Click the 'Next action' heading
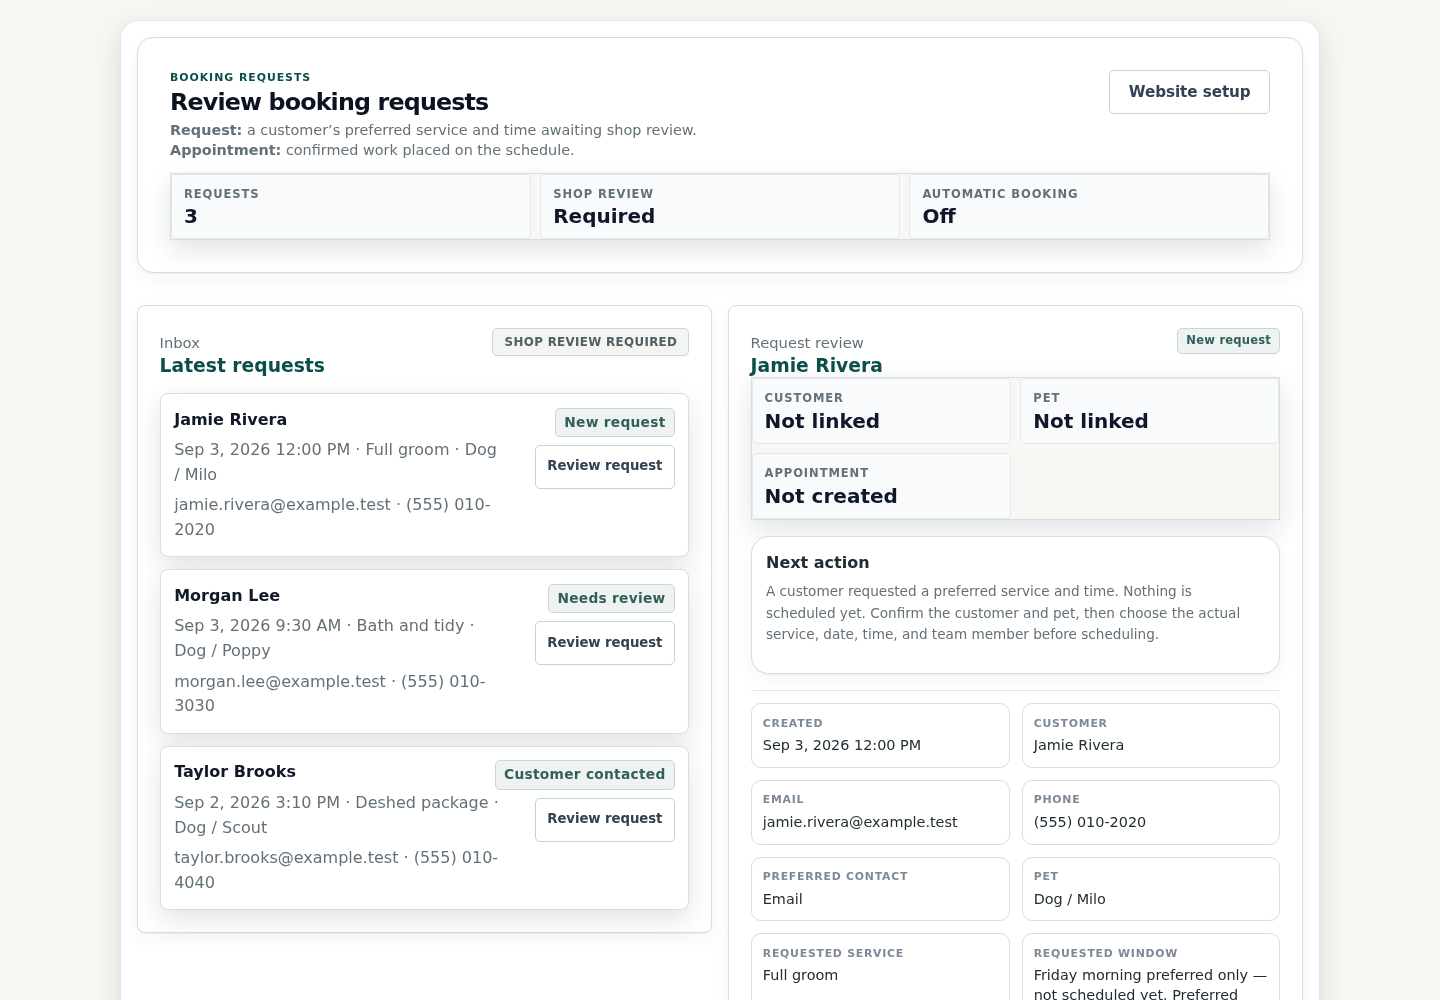 coord(818,563)
